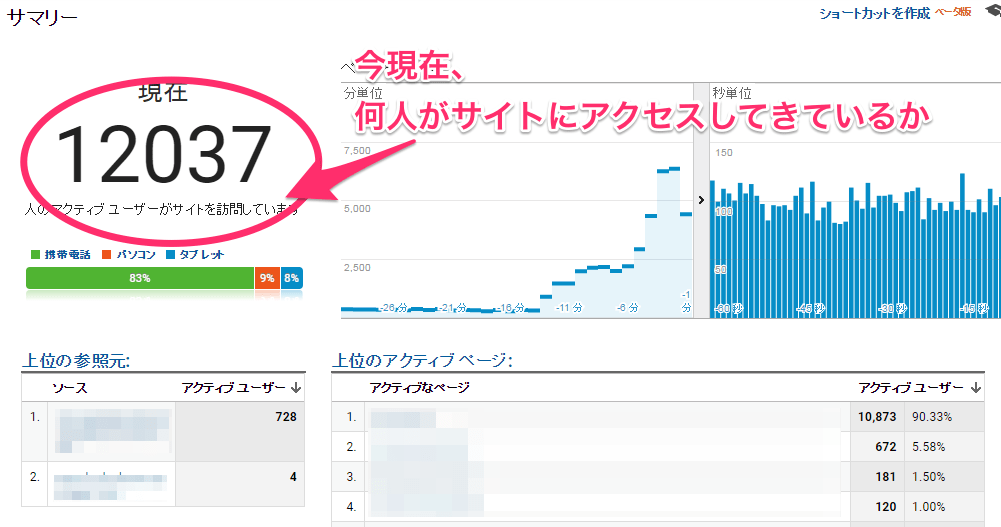Click the orange パソコン legend square

click(107, 255)
